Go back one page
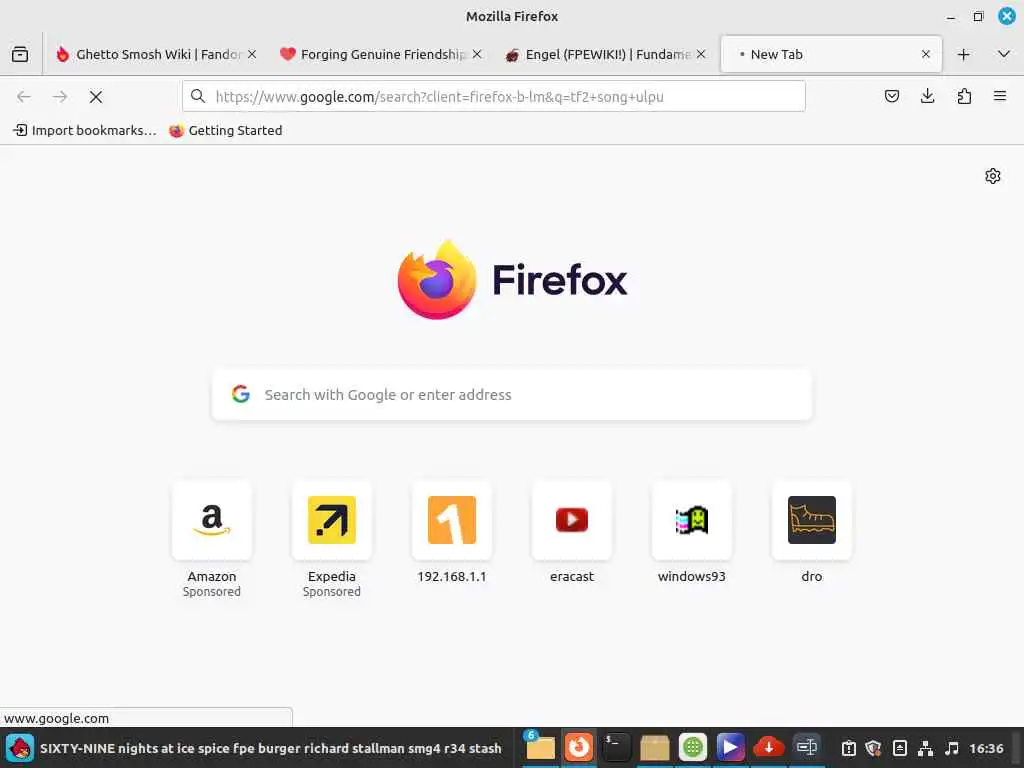This screenshot has height=768, width=1024. (24, 97)
